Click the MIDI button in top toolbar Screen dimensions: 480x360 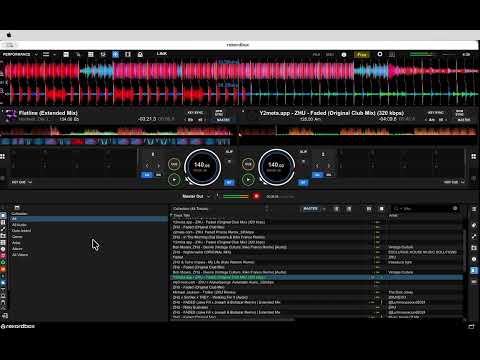click(330, 55)
